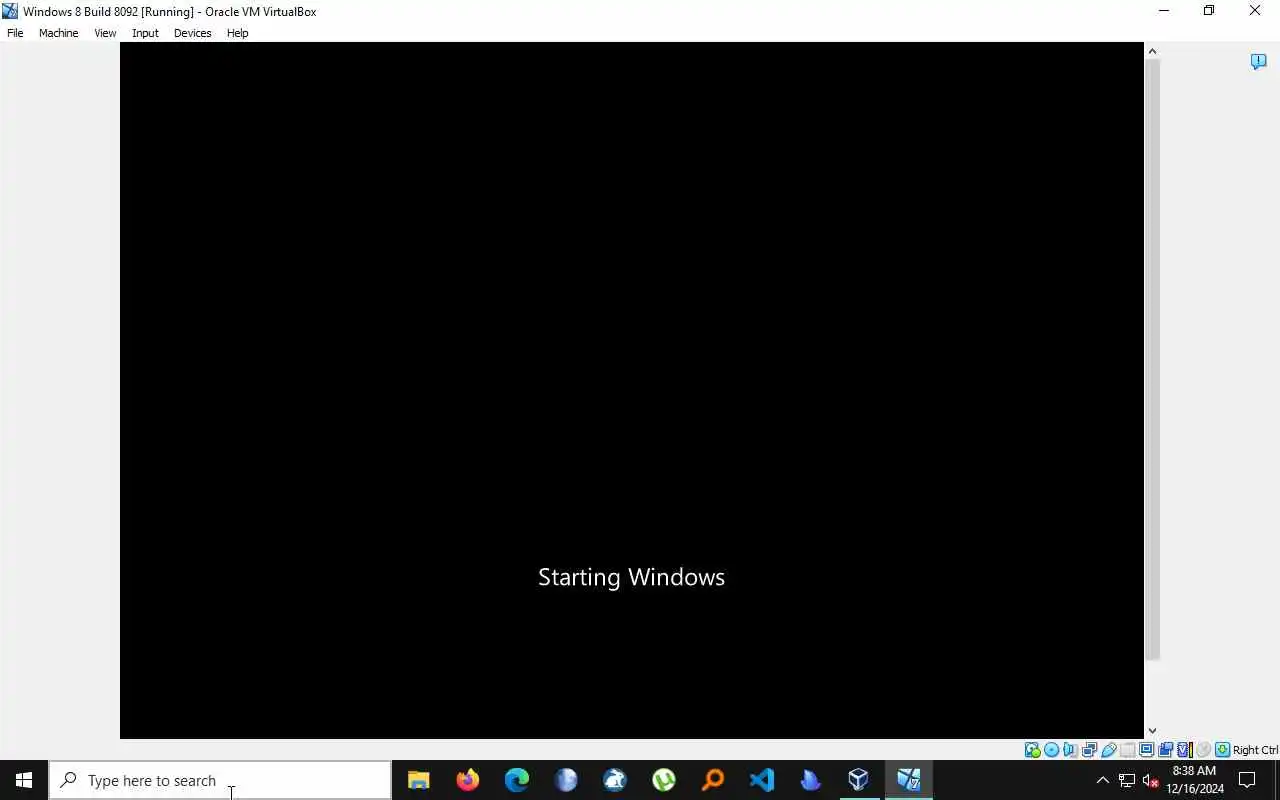The height and width of the screenshot is (800, 1280).
Task: Open the Windows Action Center
Action: 1247,780
